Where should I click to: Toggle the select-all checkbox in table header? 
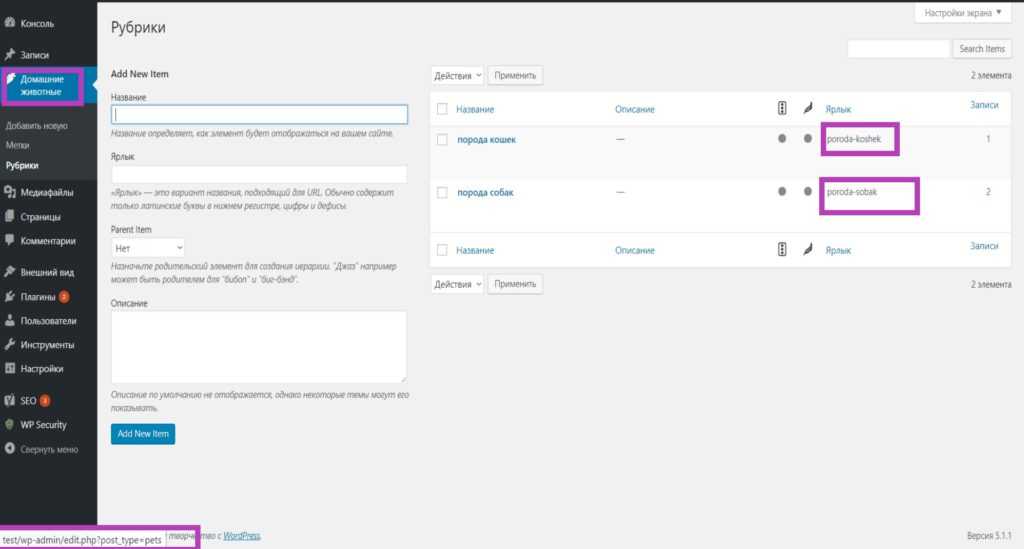[442, 109]
